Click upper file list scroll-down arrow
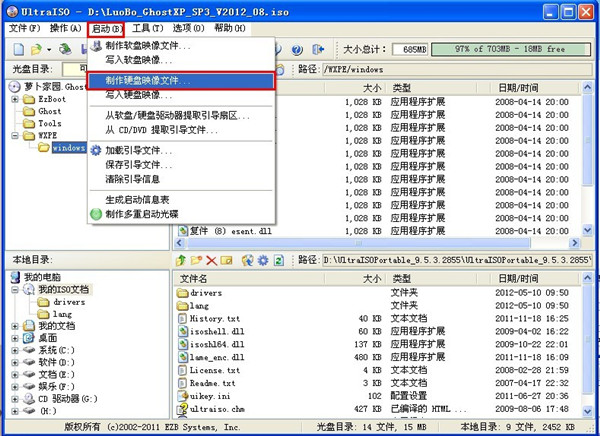The height and width of the screenshot is (436, 600). tap(587, 230)
